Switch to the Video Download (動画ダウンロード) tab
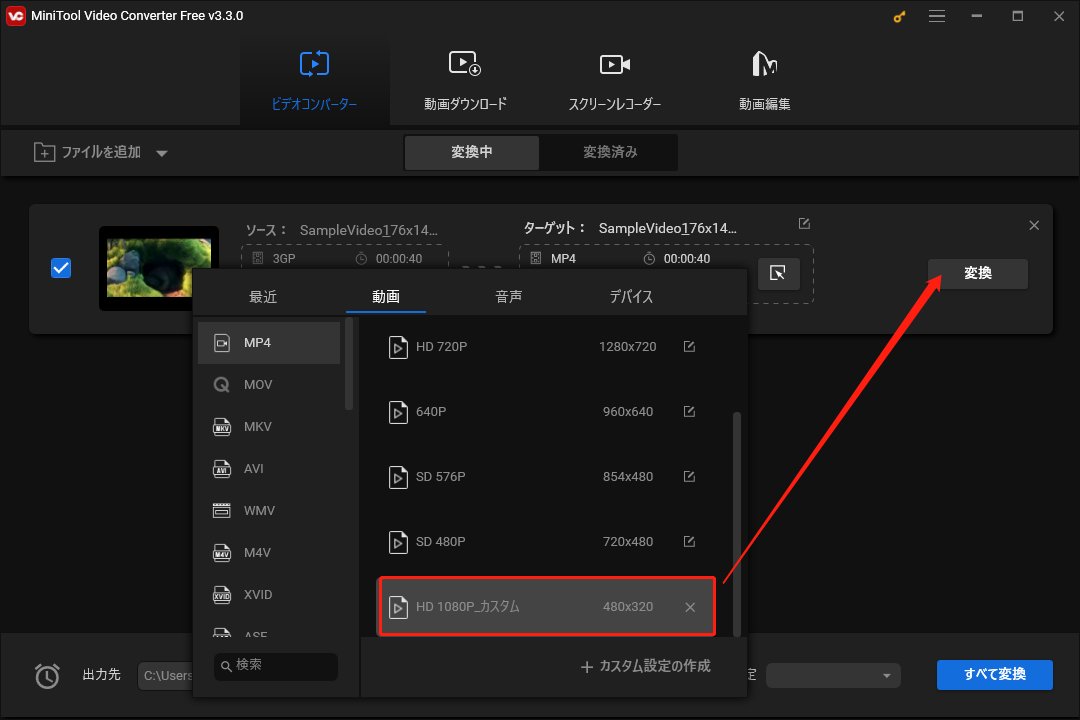This screenshot has width=1080, height=720. pyautogui.click(x=465, y=81)
